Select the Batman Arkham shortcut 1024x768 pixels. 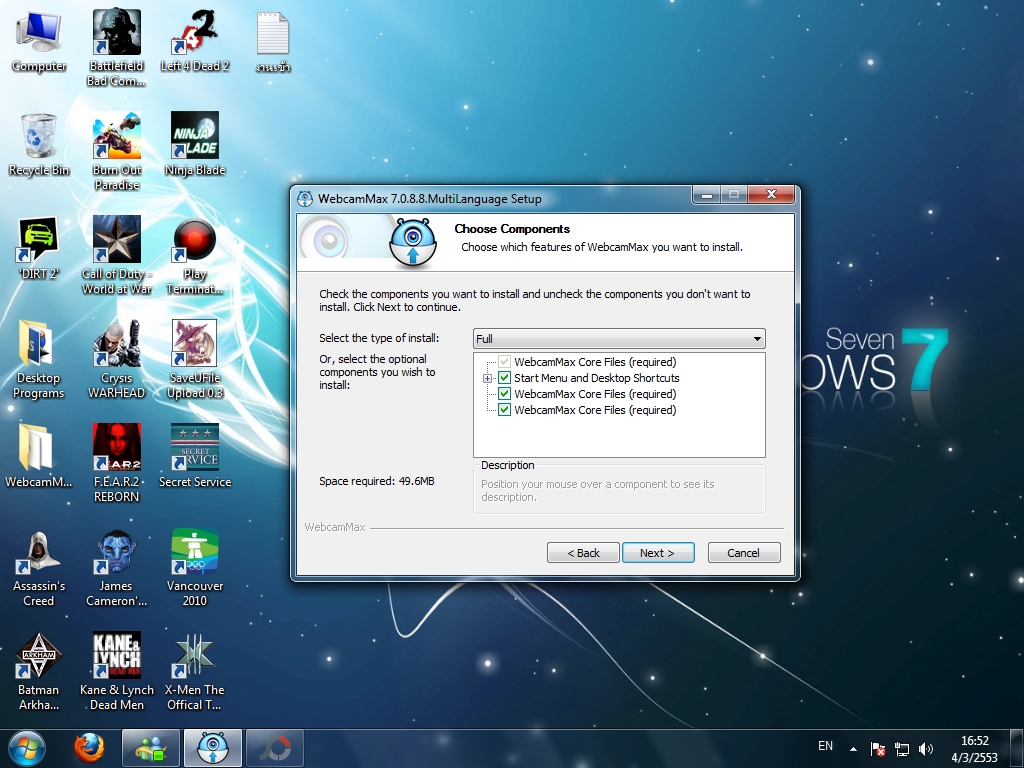point(39,671)
